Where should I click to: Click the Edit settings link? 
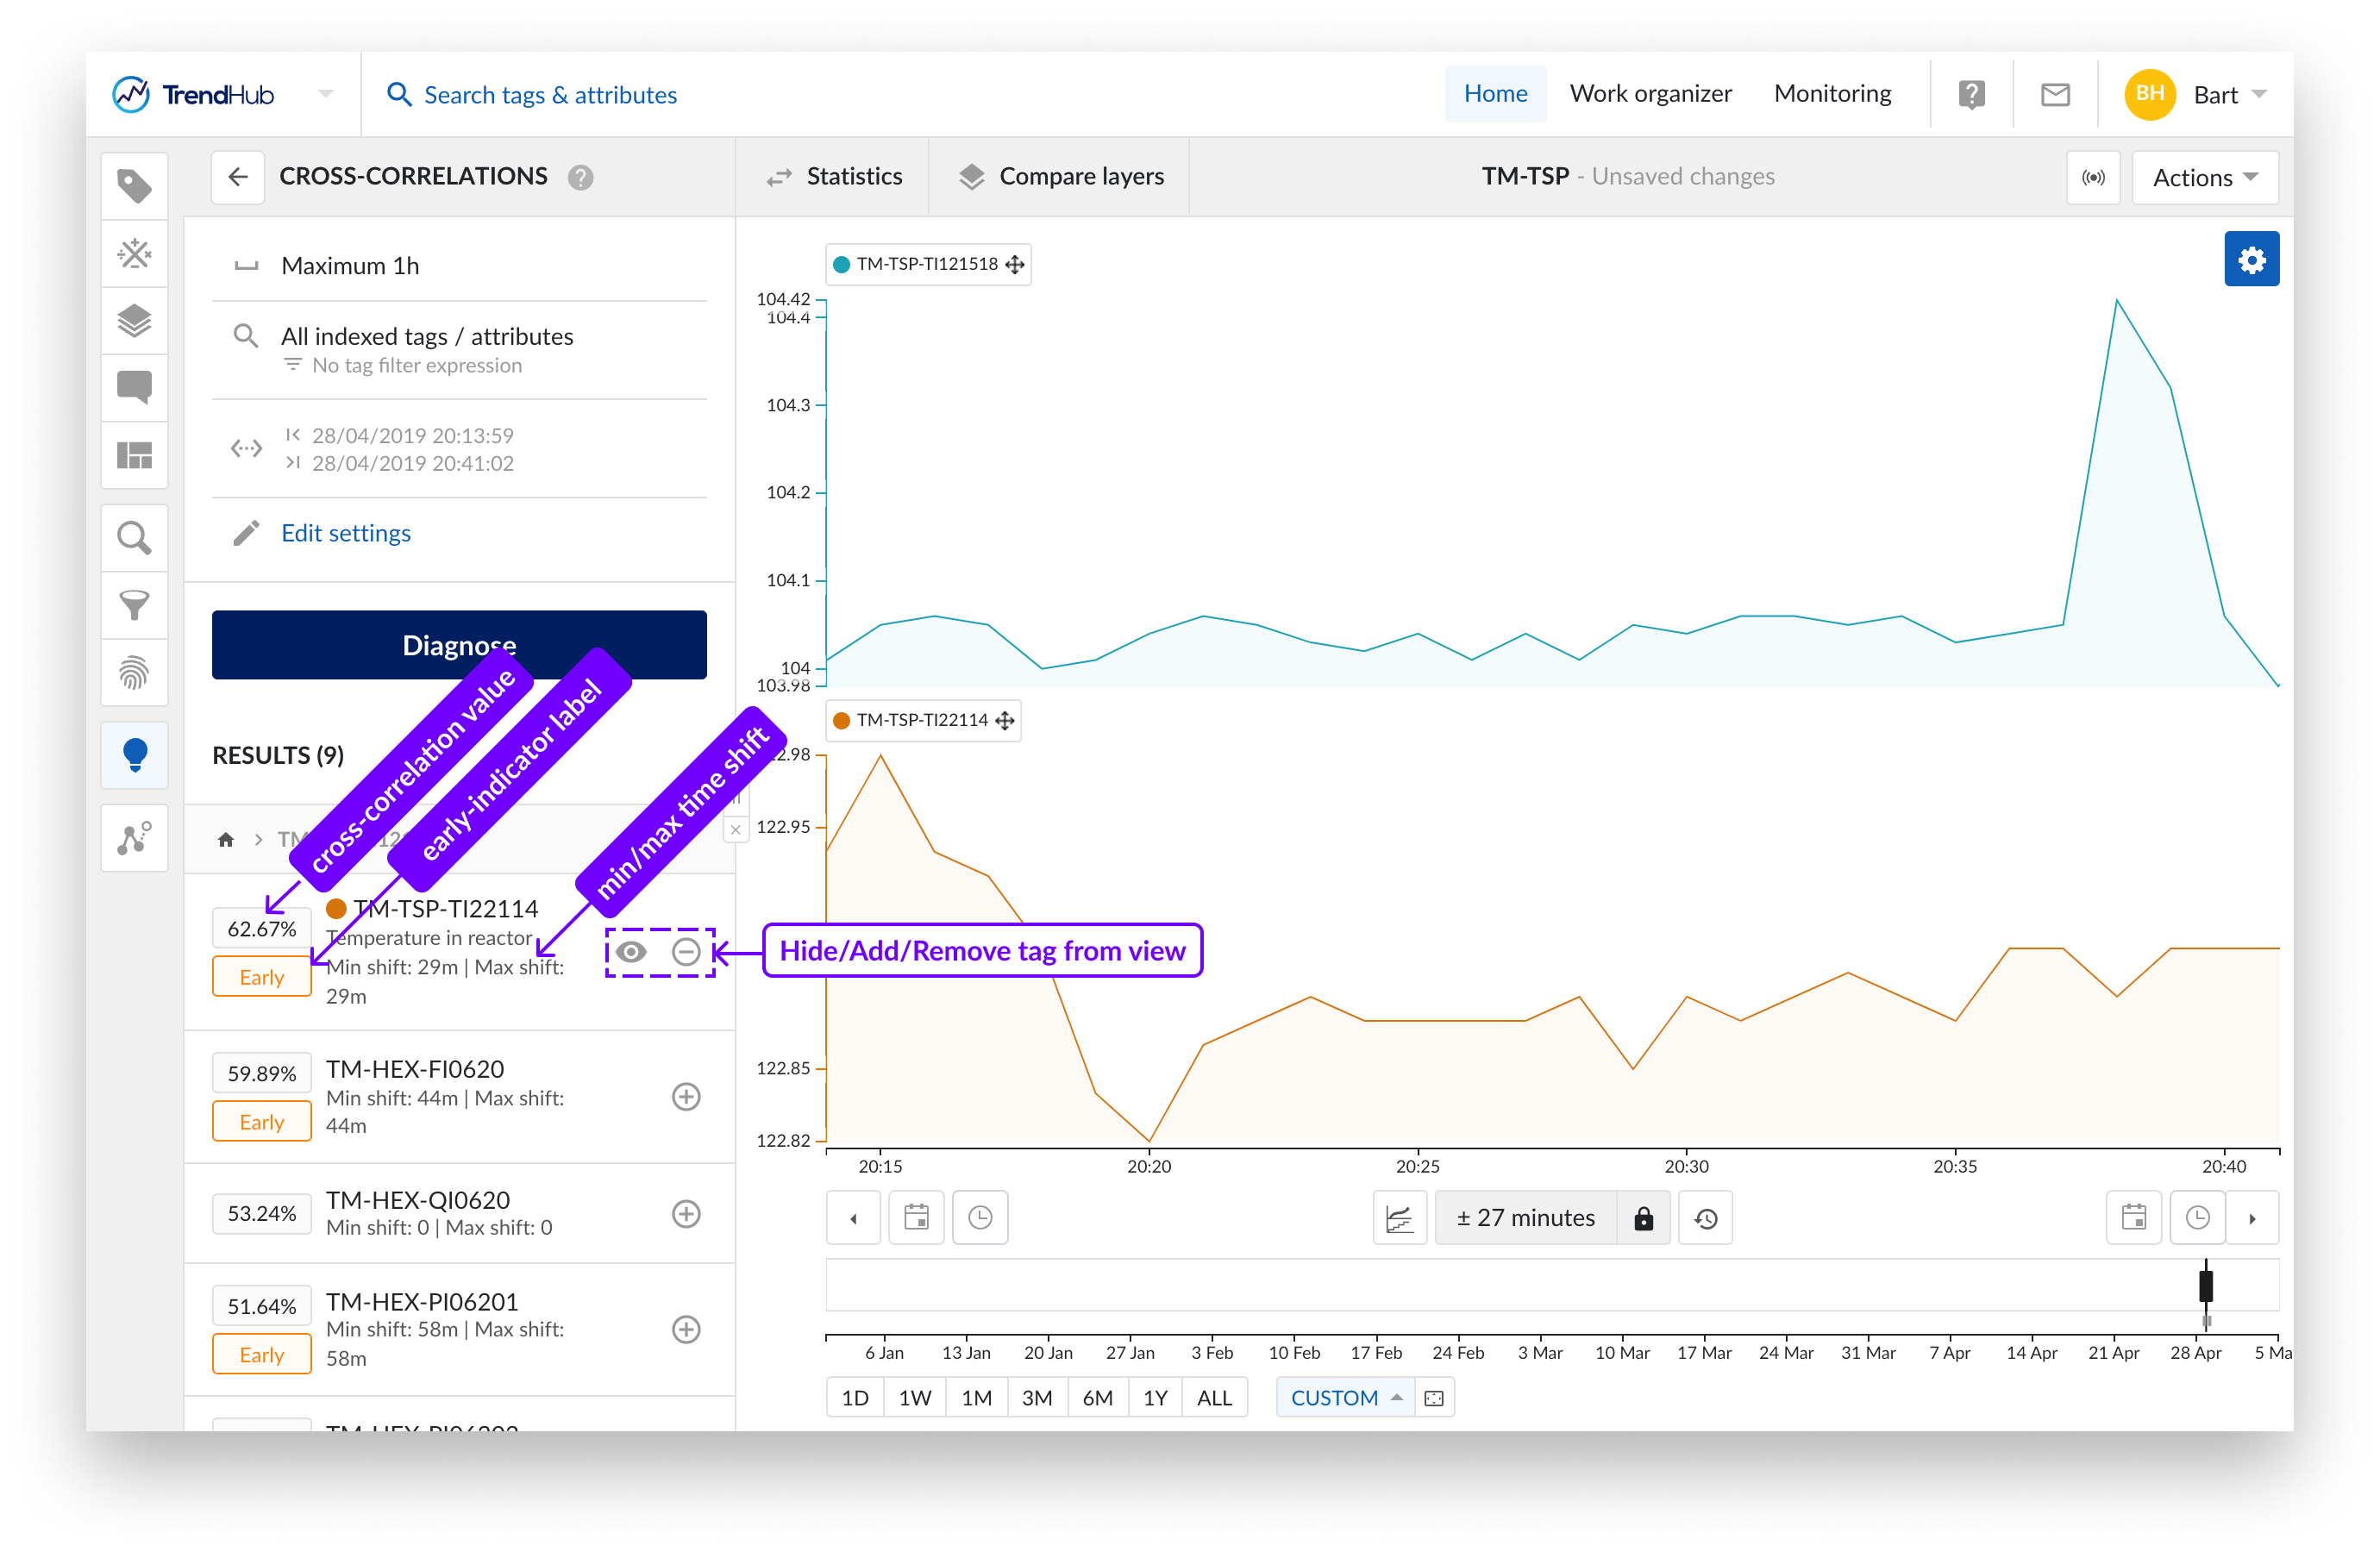click(x=346, y=533)
